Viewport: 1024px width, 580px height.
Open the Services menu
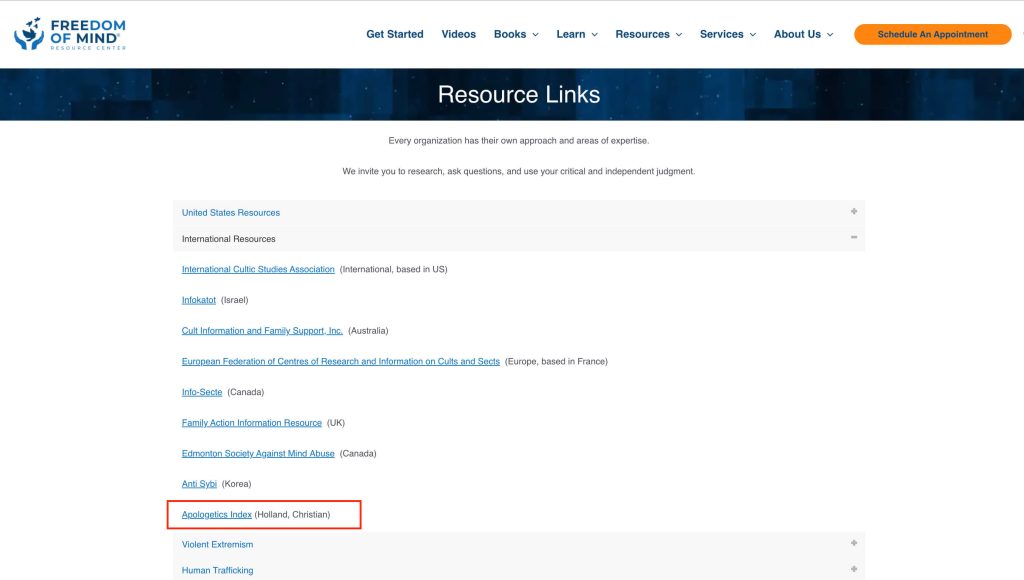(728, 34)
